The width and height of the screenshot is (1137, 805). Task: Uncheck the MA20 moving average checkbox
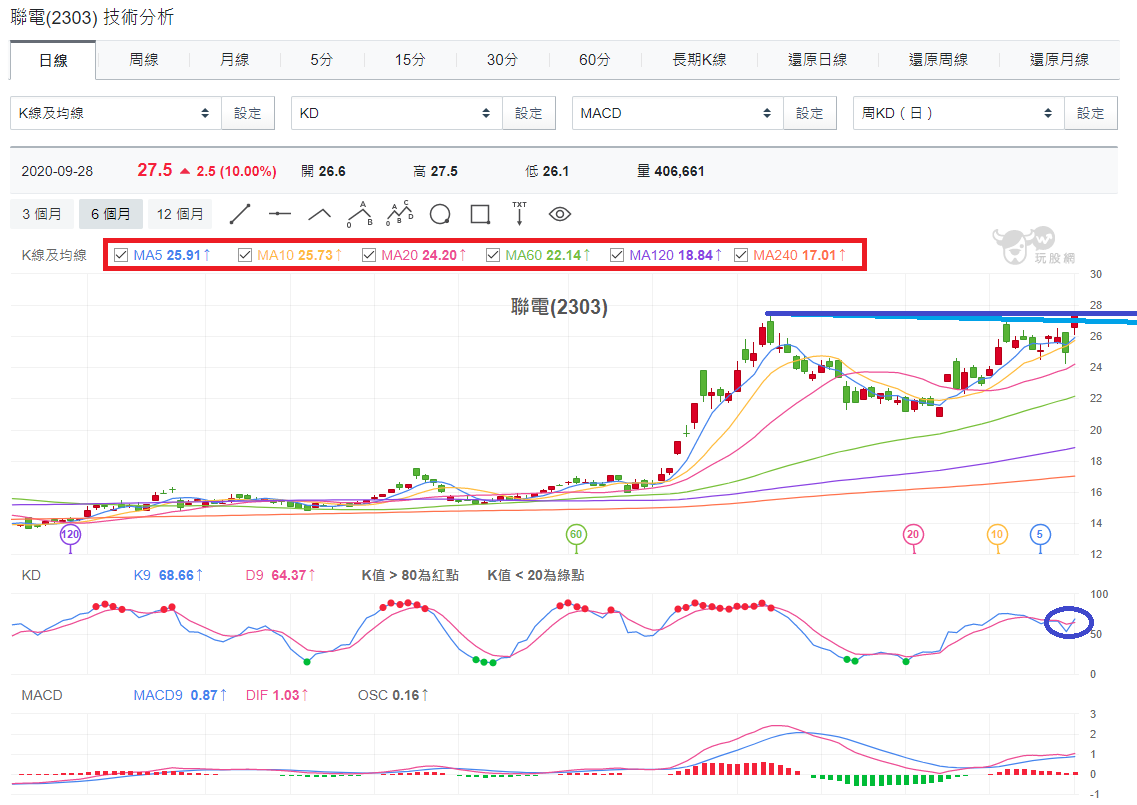369,255
